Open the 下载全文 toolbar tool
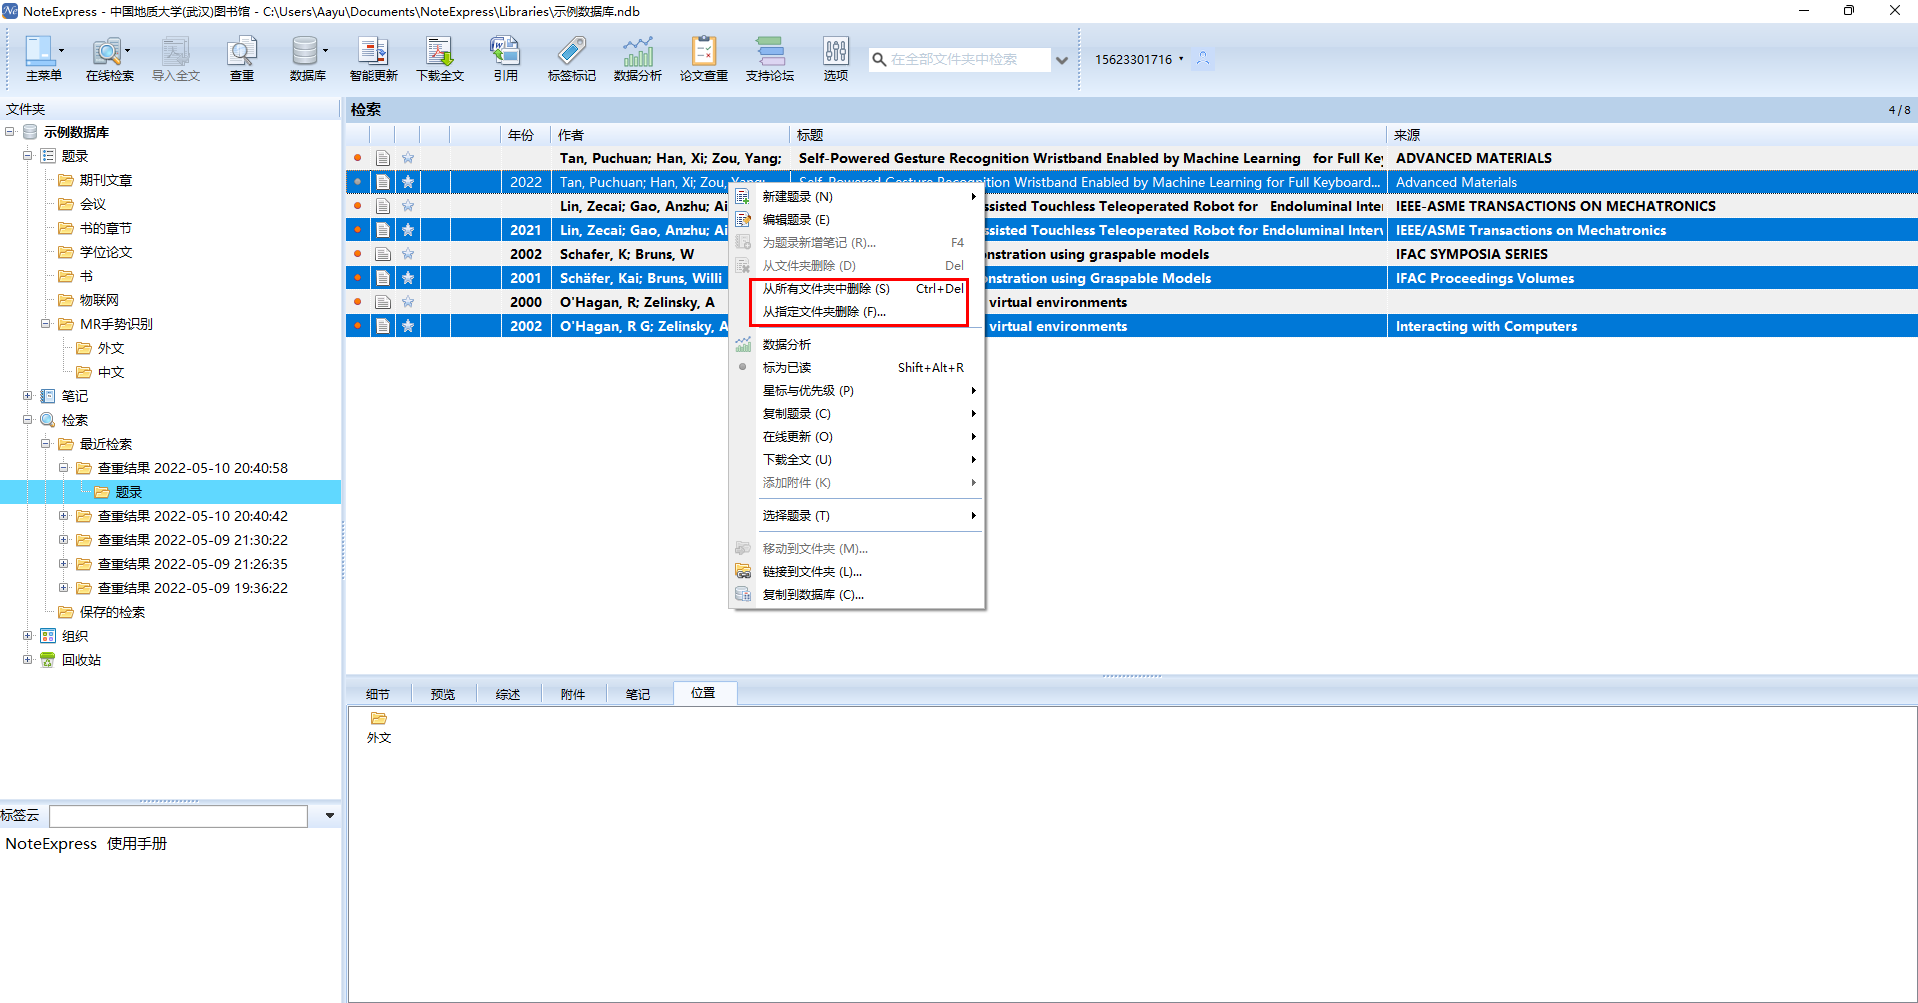The height and width of the screenshot is (1003, 1918). 440,58
